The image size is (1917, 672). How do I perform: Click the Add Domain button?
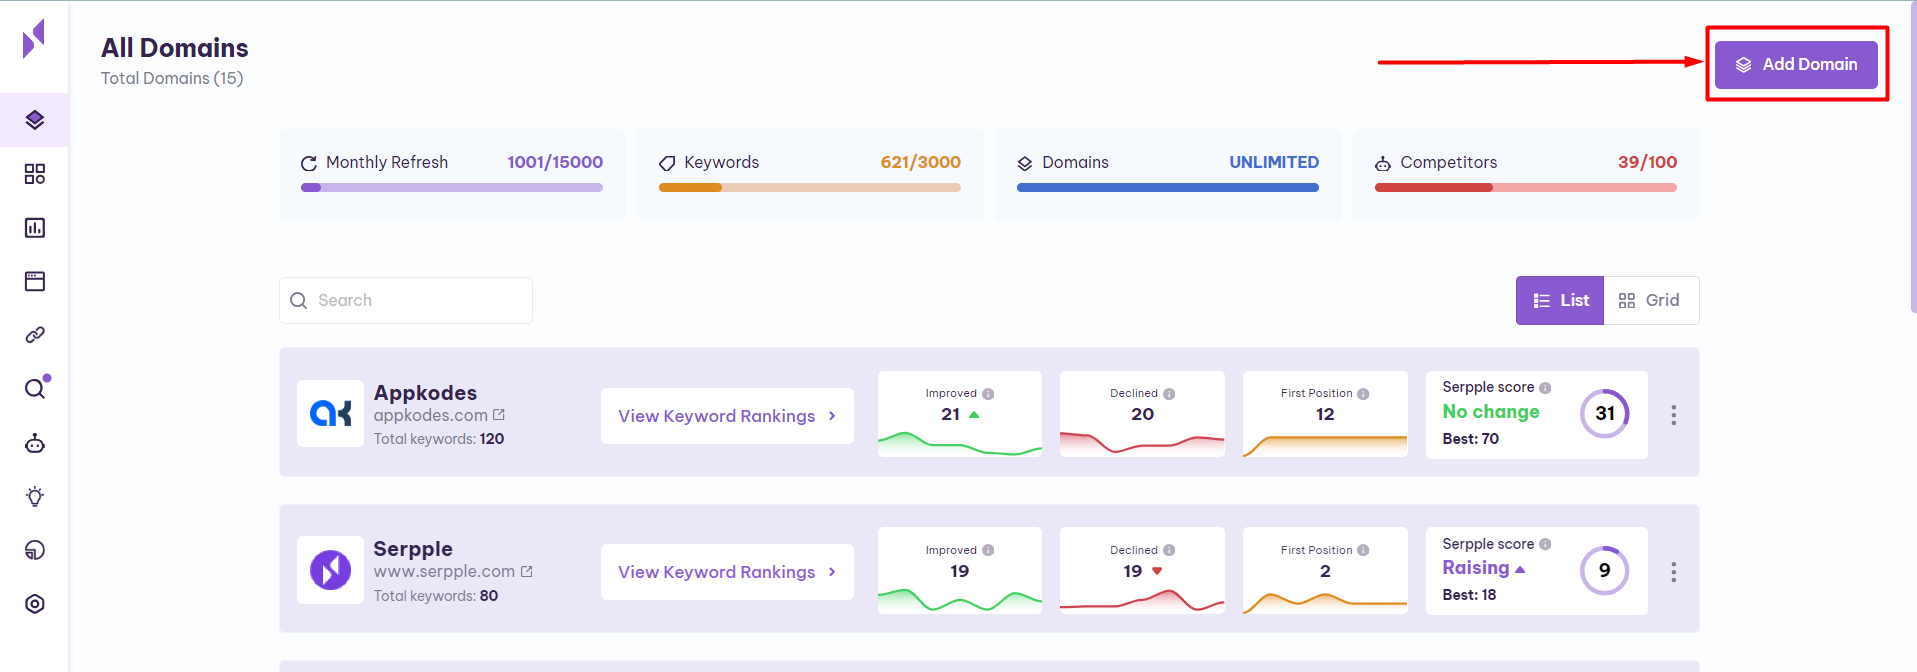1796,64
